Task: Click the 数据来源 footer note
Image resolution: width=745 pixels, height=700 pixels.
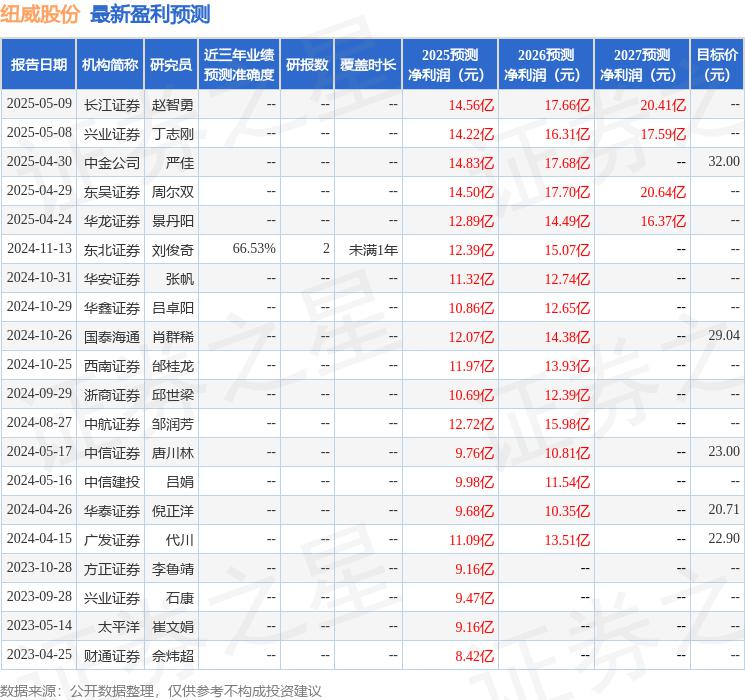Action: point(161,690)
